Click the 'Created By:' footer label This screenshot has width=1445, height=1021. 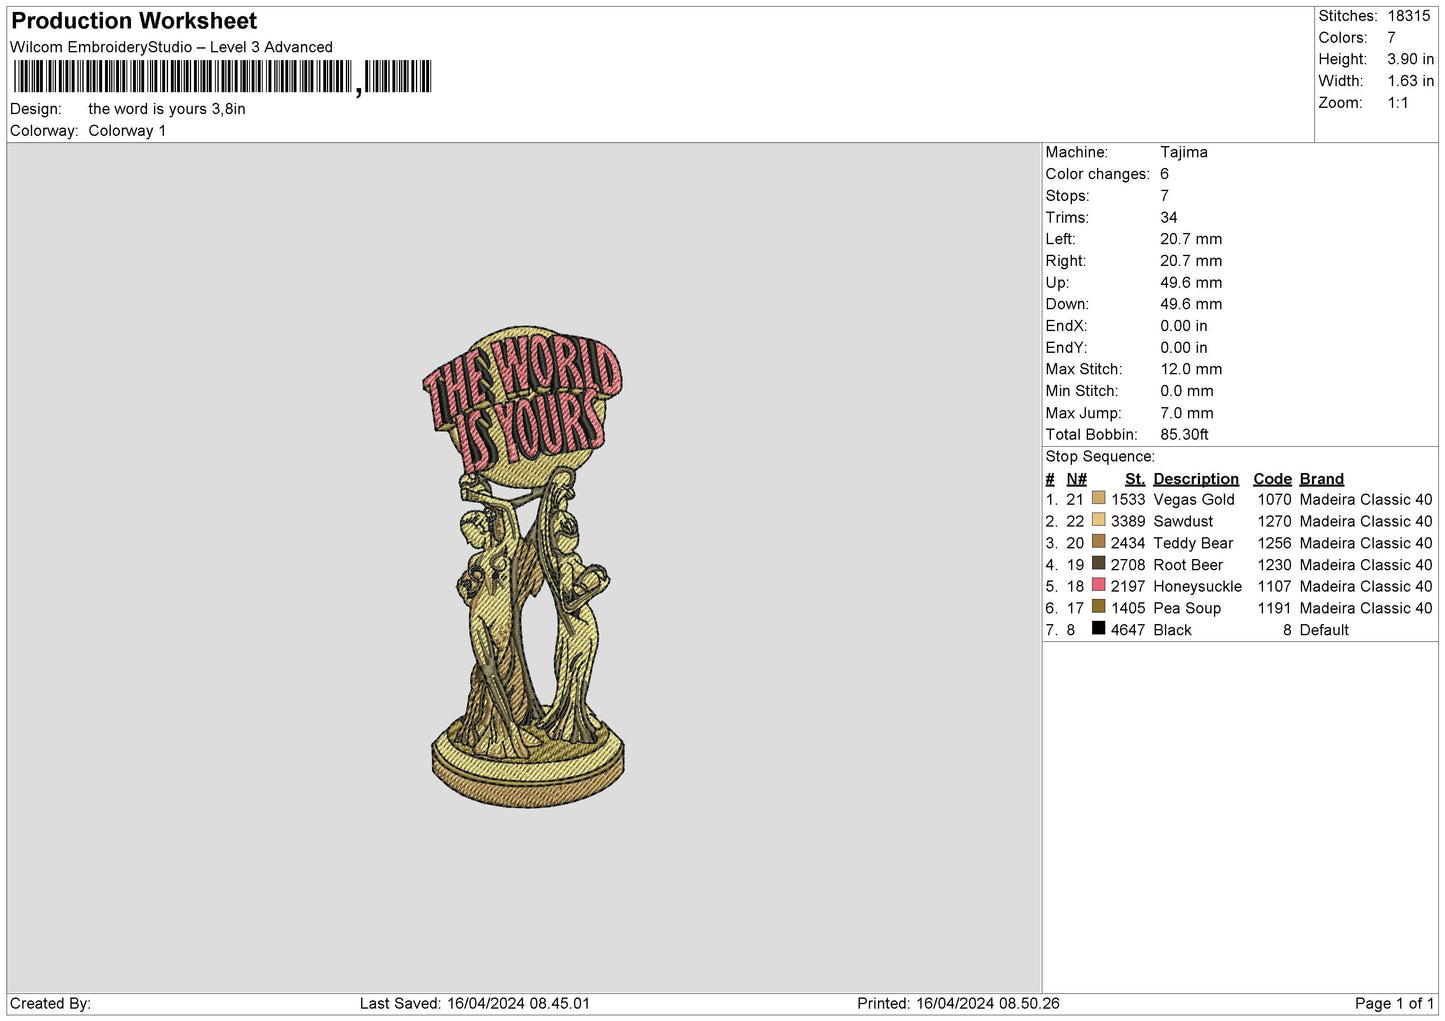tap(50, 1004)
